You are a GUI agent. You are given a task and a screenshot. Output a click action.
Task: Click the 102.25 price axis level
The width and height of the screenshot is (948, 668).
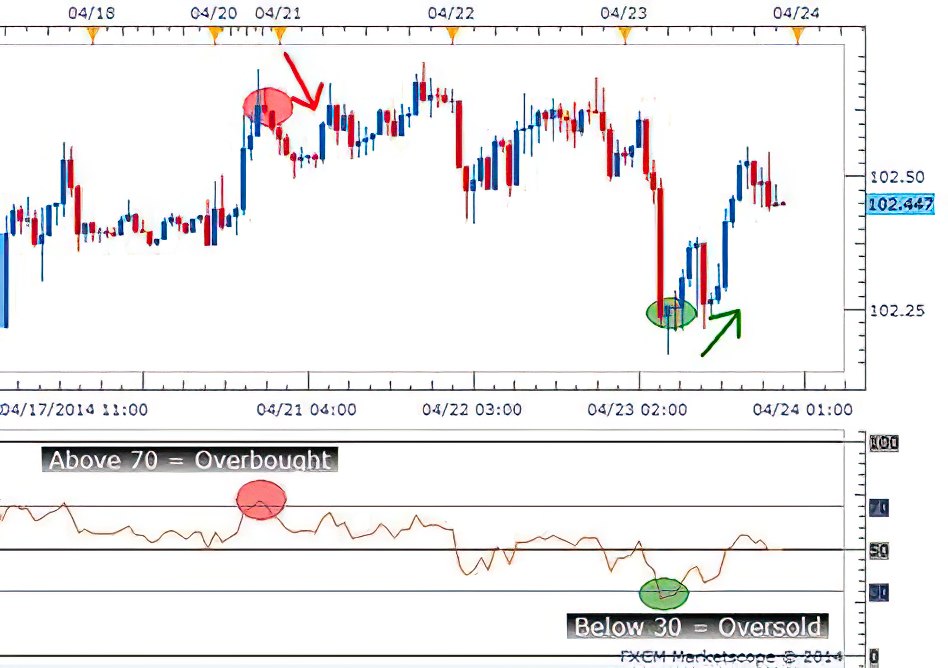897,310
